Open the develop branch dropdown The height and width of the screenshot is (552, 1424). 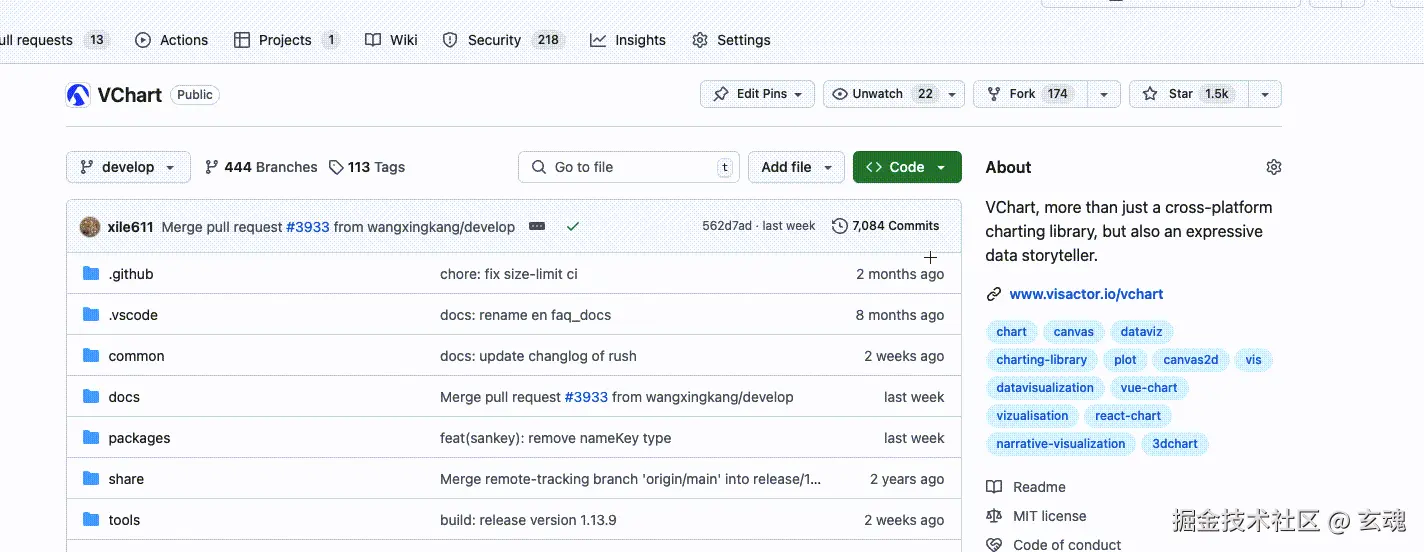(128, 167)
